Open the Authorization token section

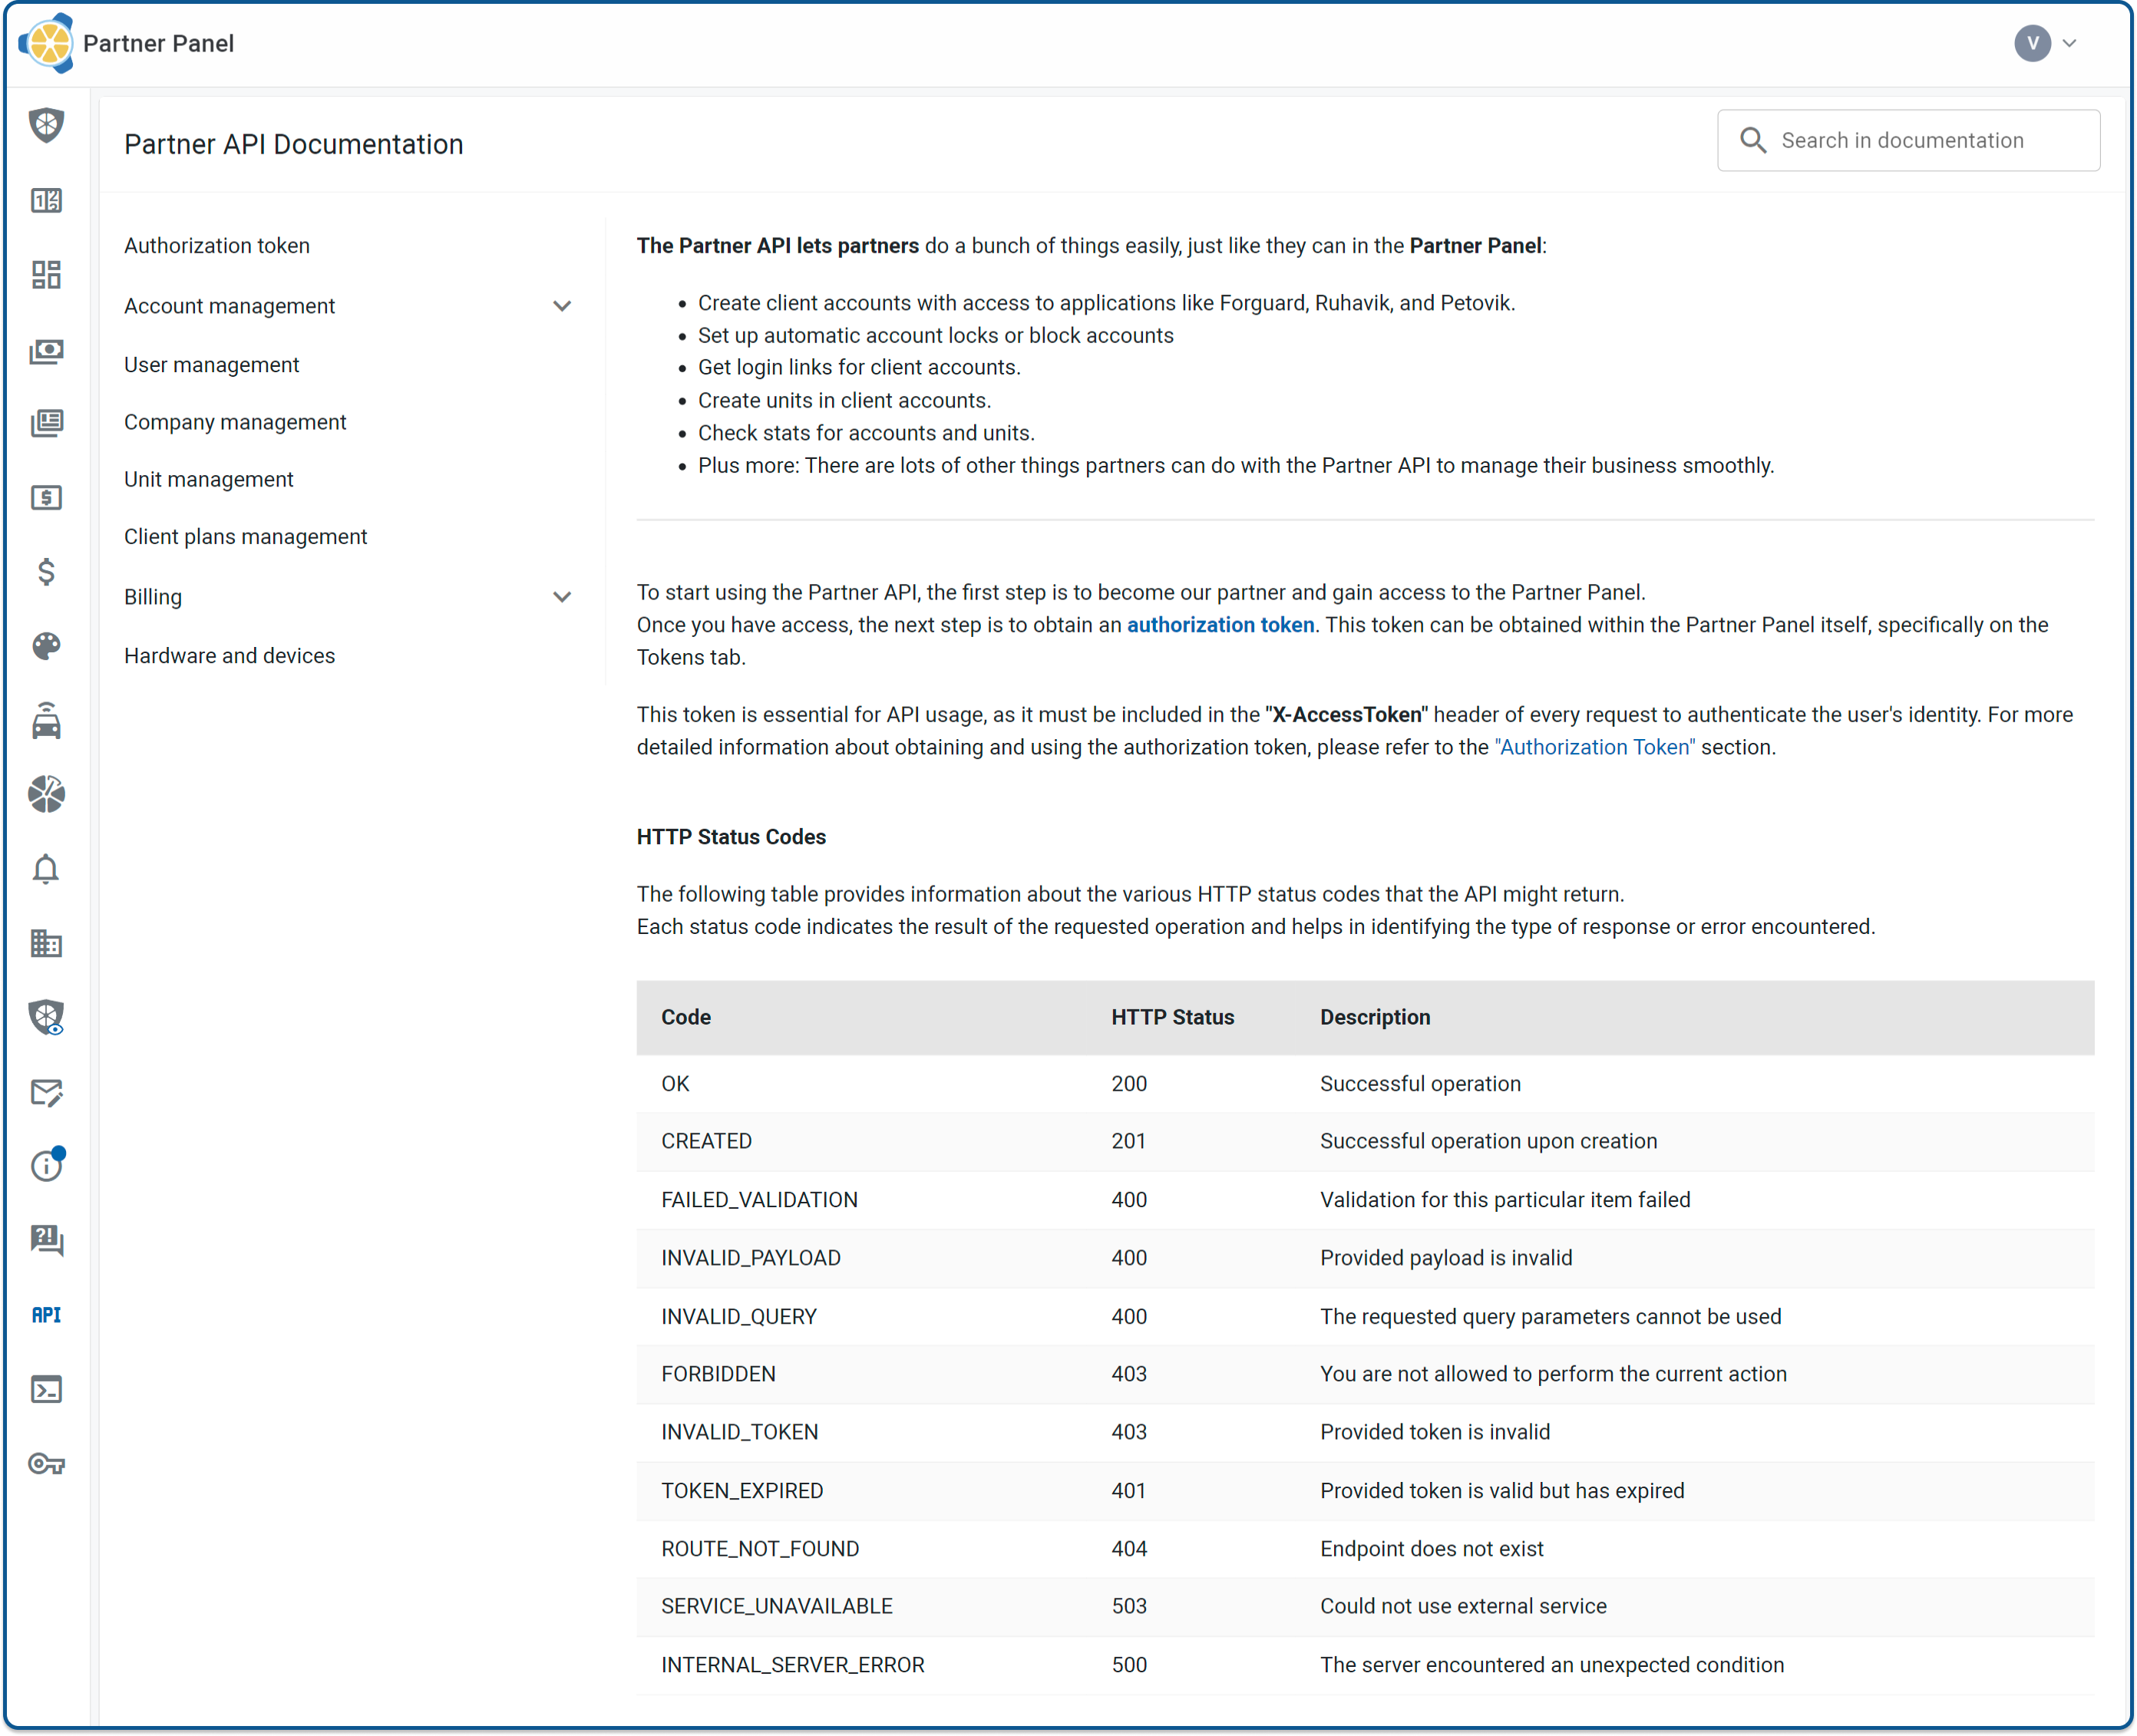coord(218,246)
